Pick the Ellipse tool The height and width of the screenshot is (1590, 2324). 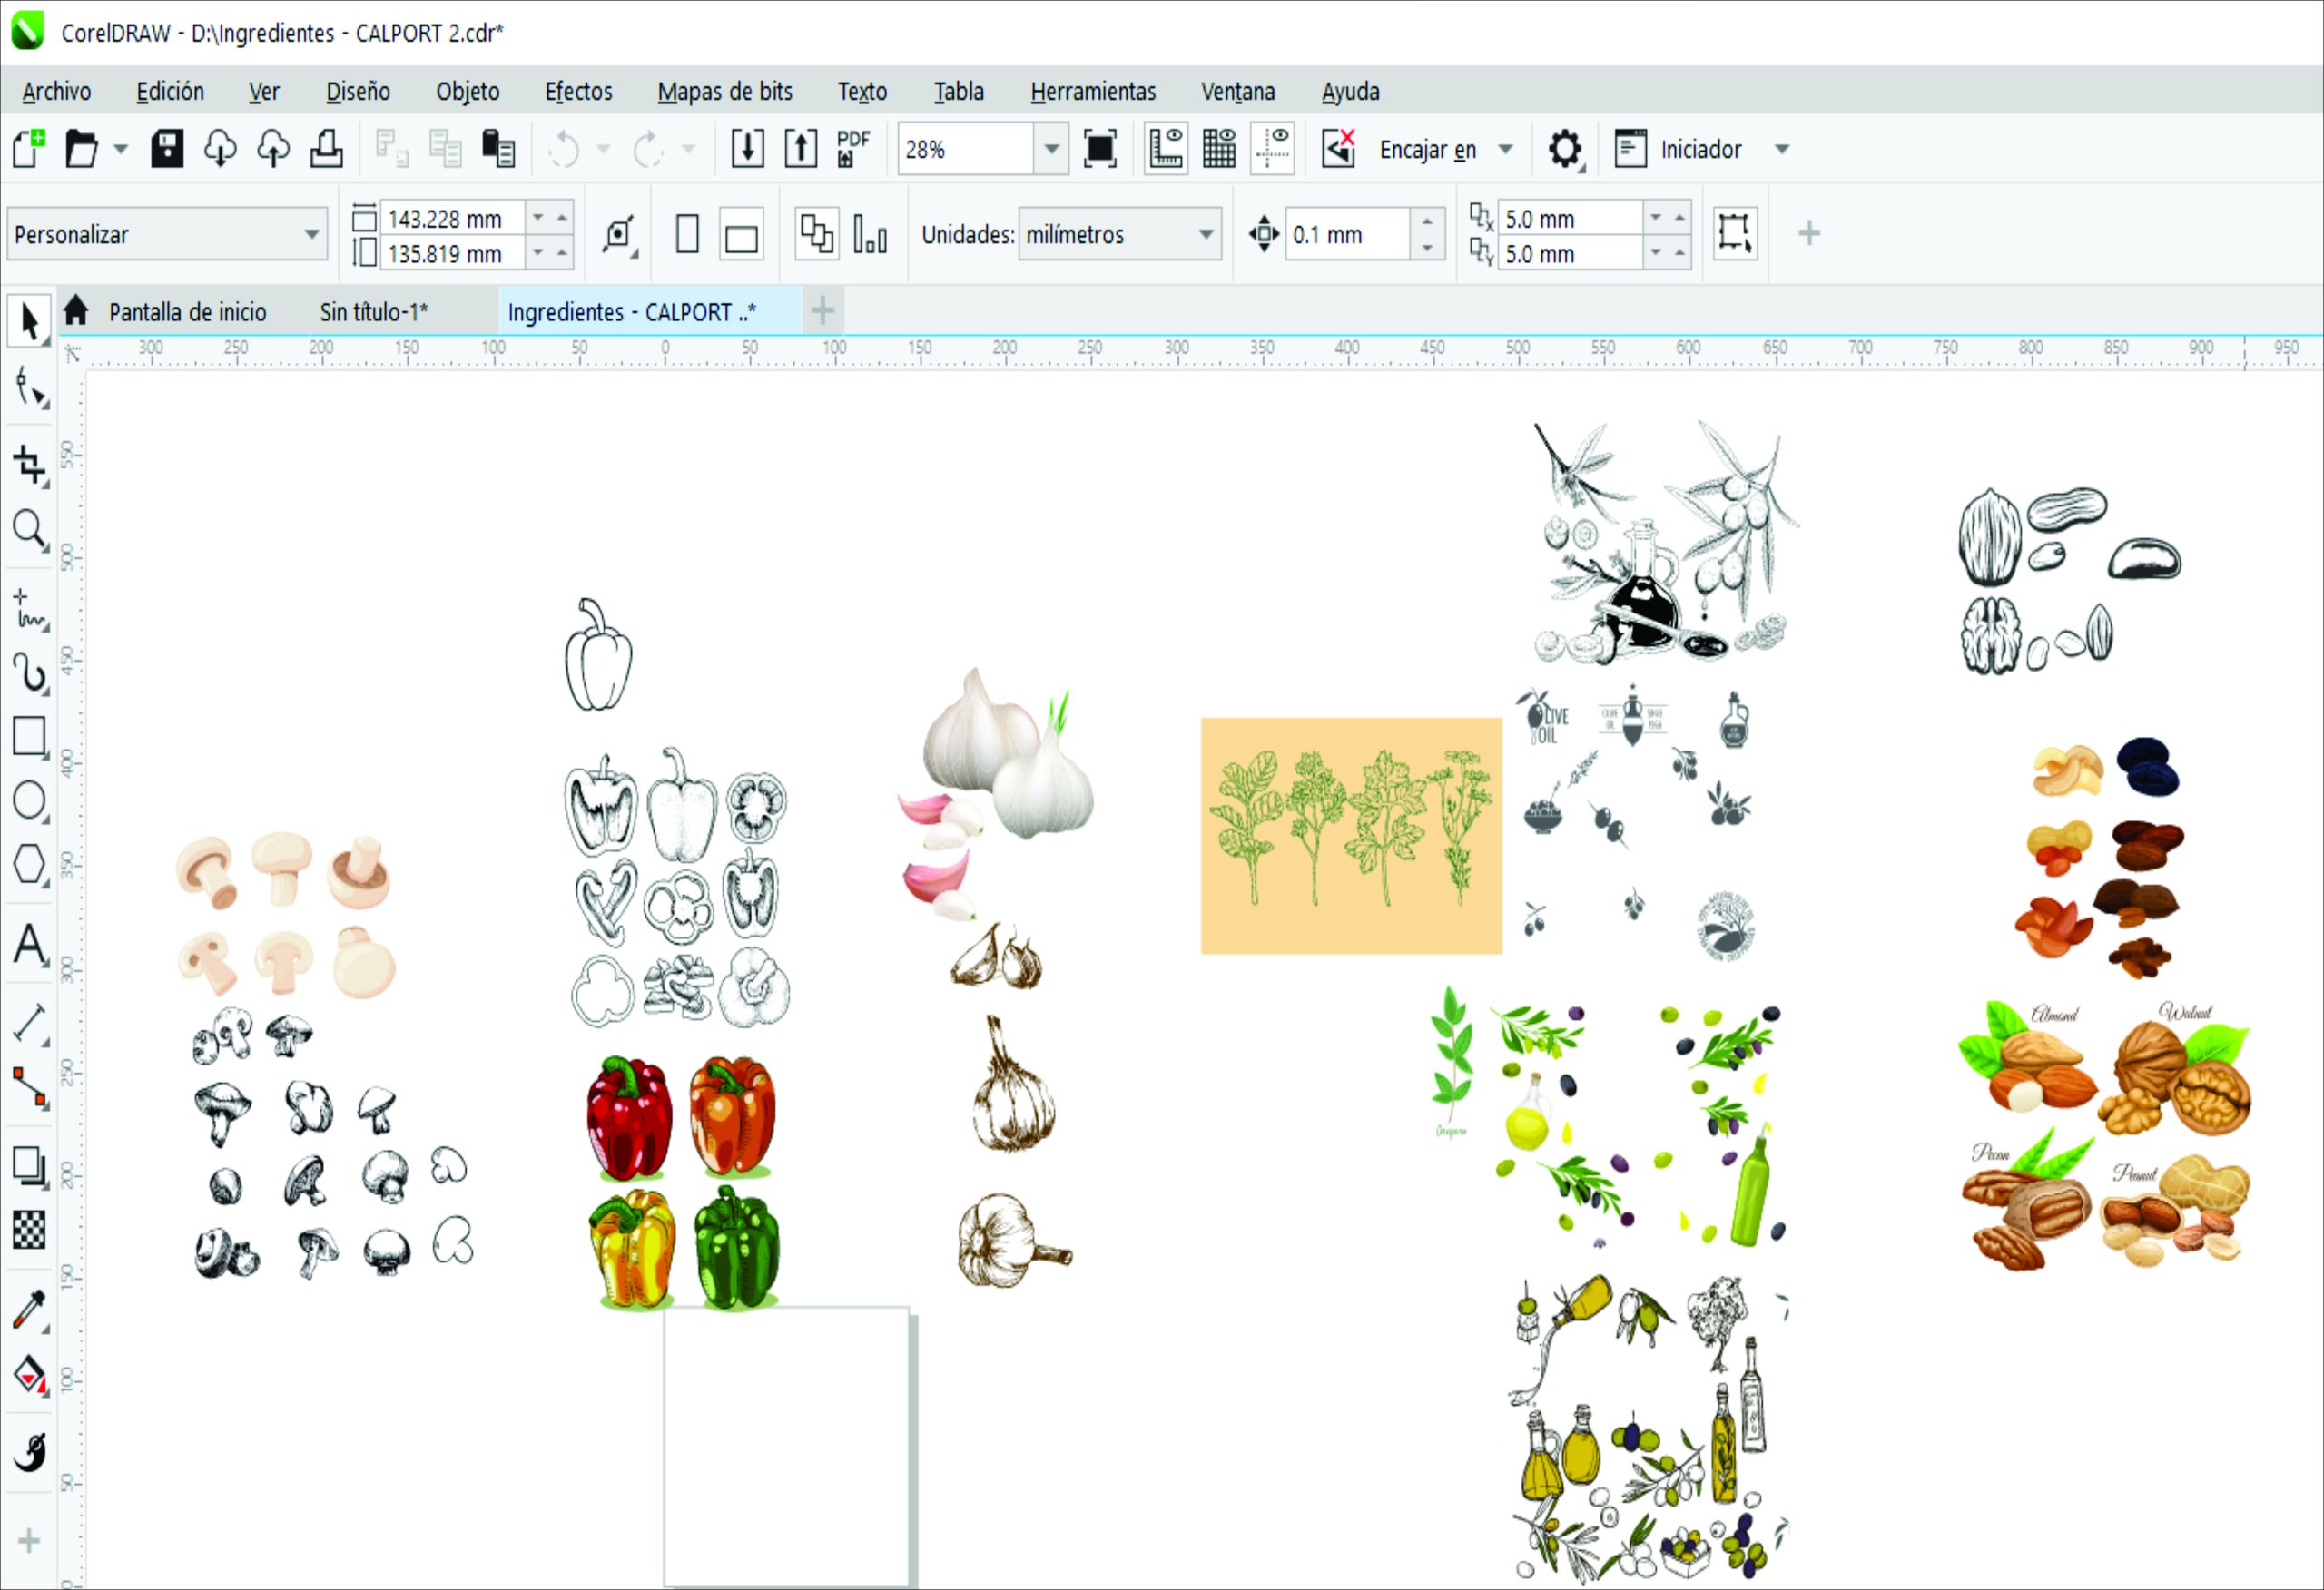(29, 800)
